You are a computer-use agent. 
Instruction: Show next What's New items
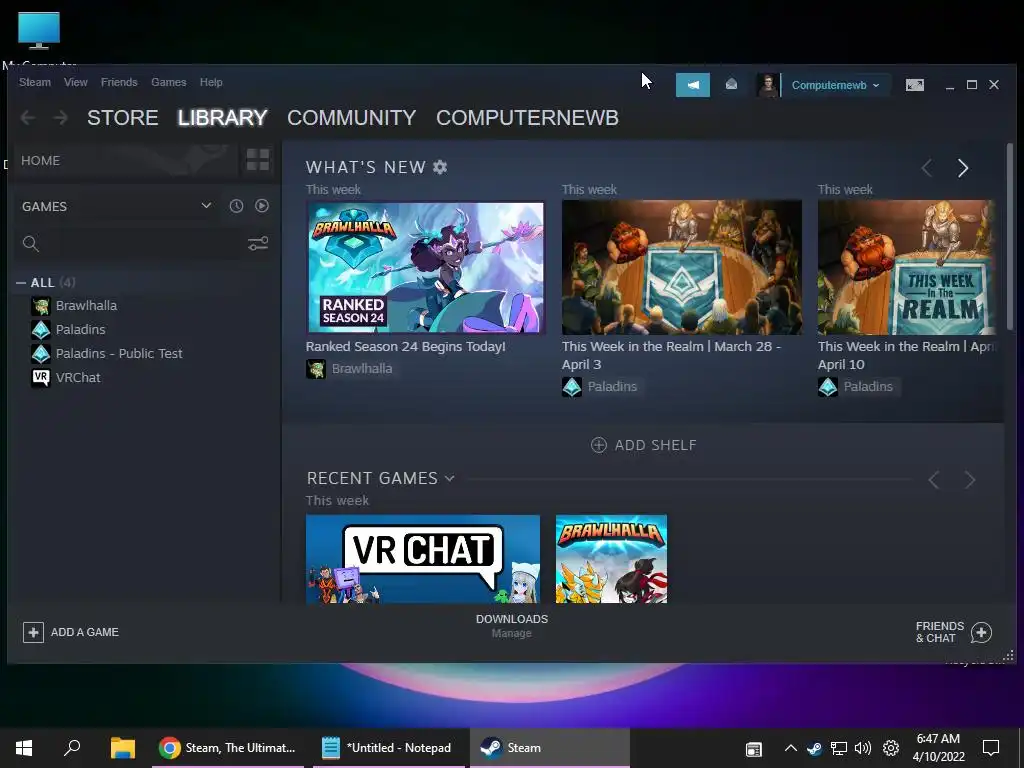click(x=963, y=168)
